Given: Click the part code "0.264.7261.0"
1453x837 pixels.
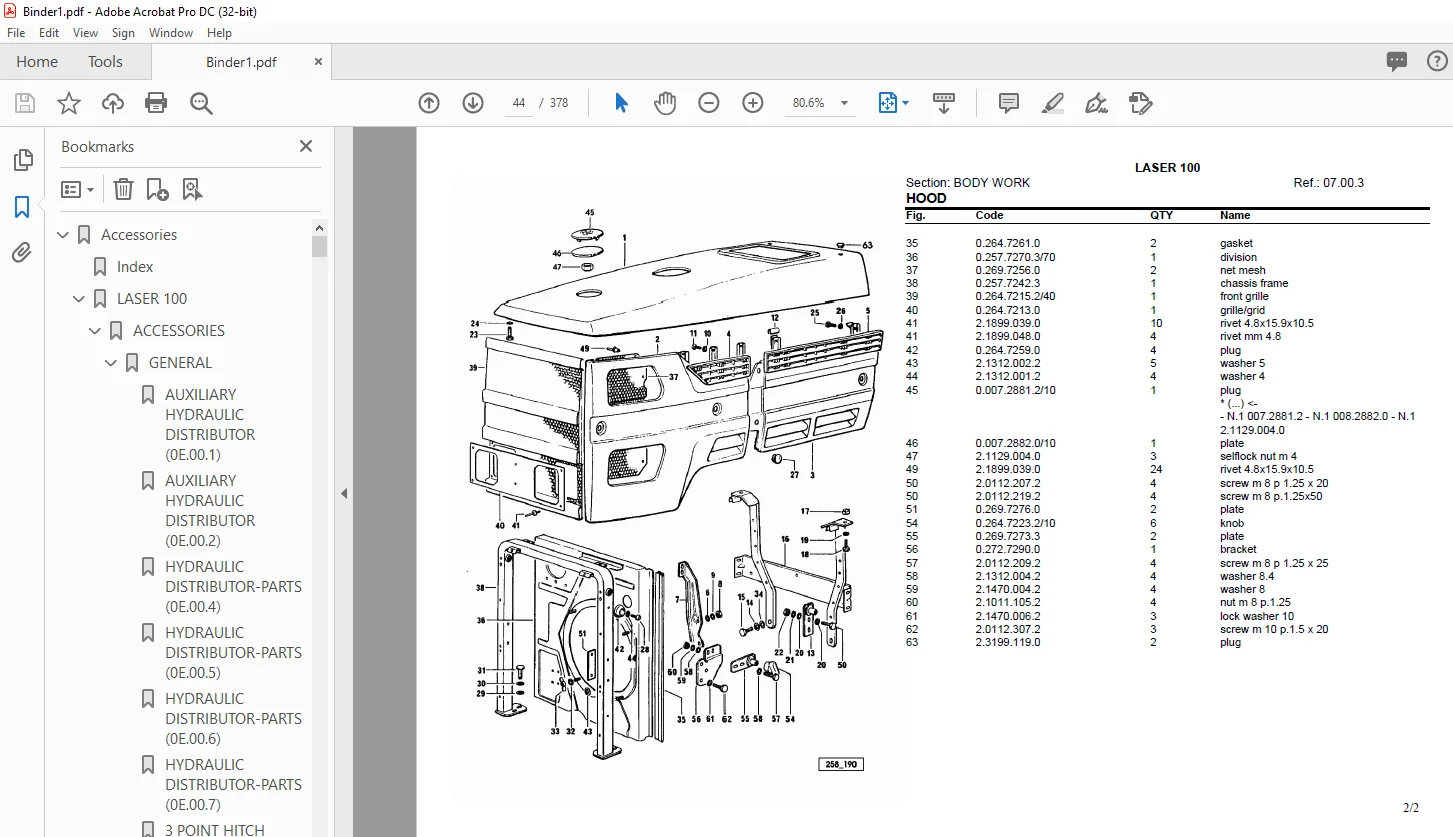Looking at the screenshot, I should coord(1008,243).
